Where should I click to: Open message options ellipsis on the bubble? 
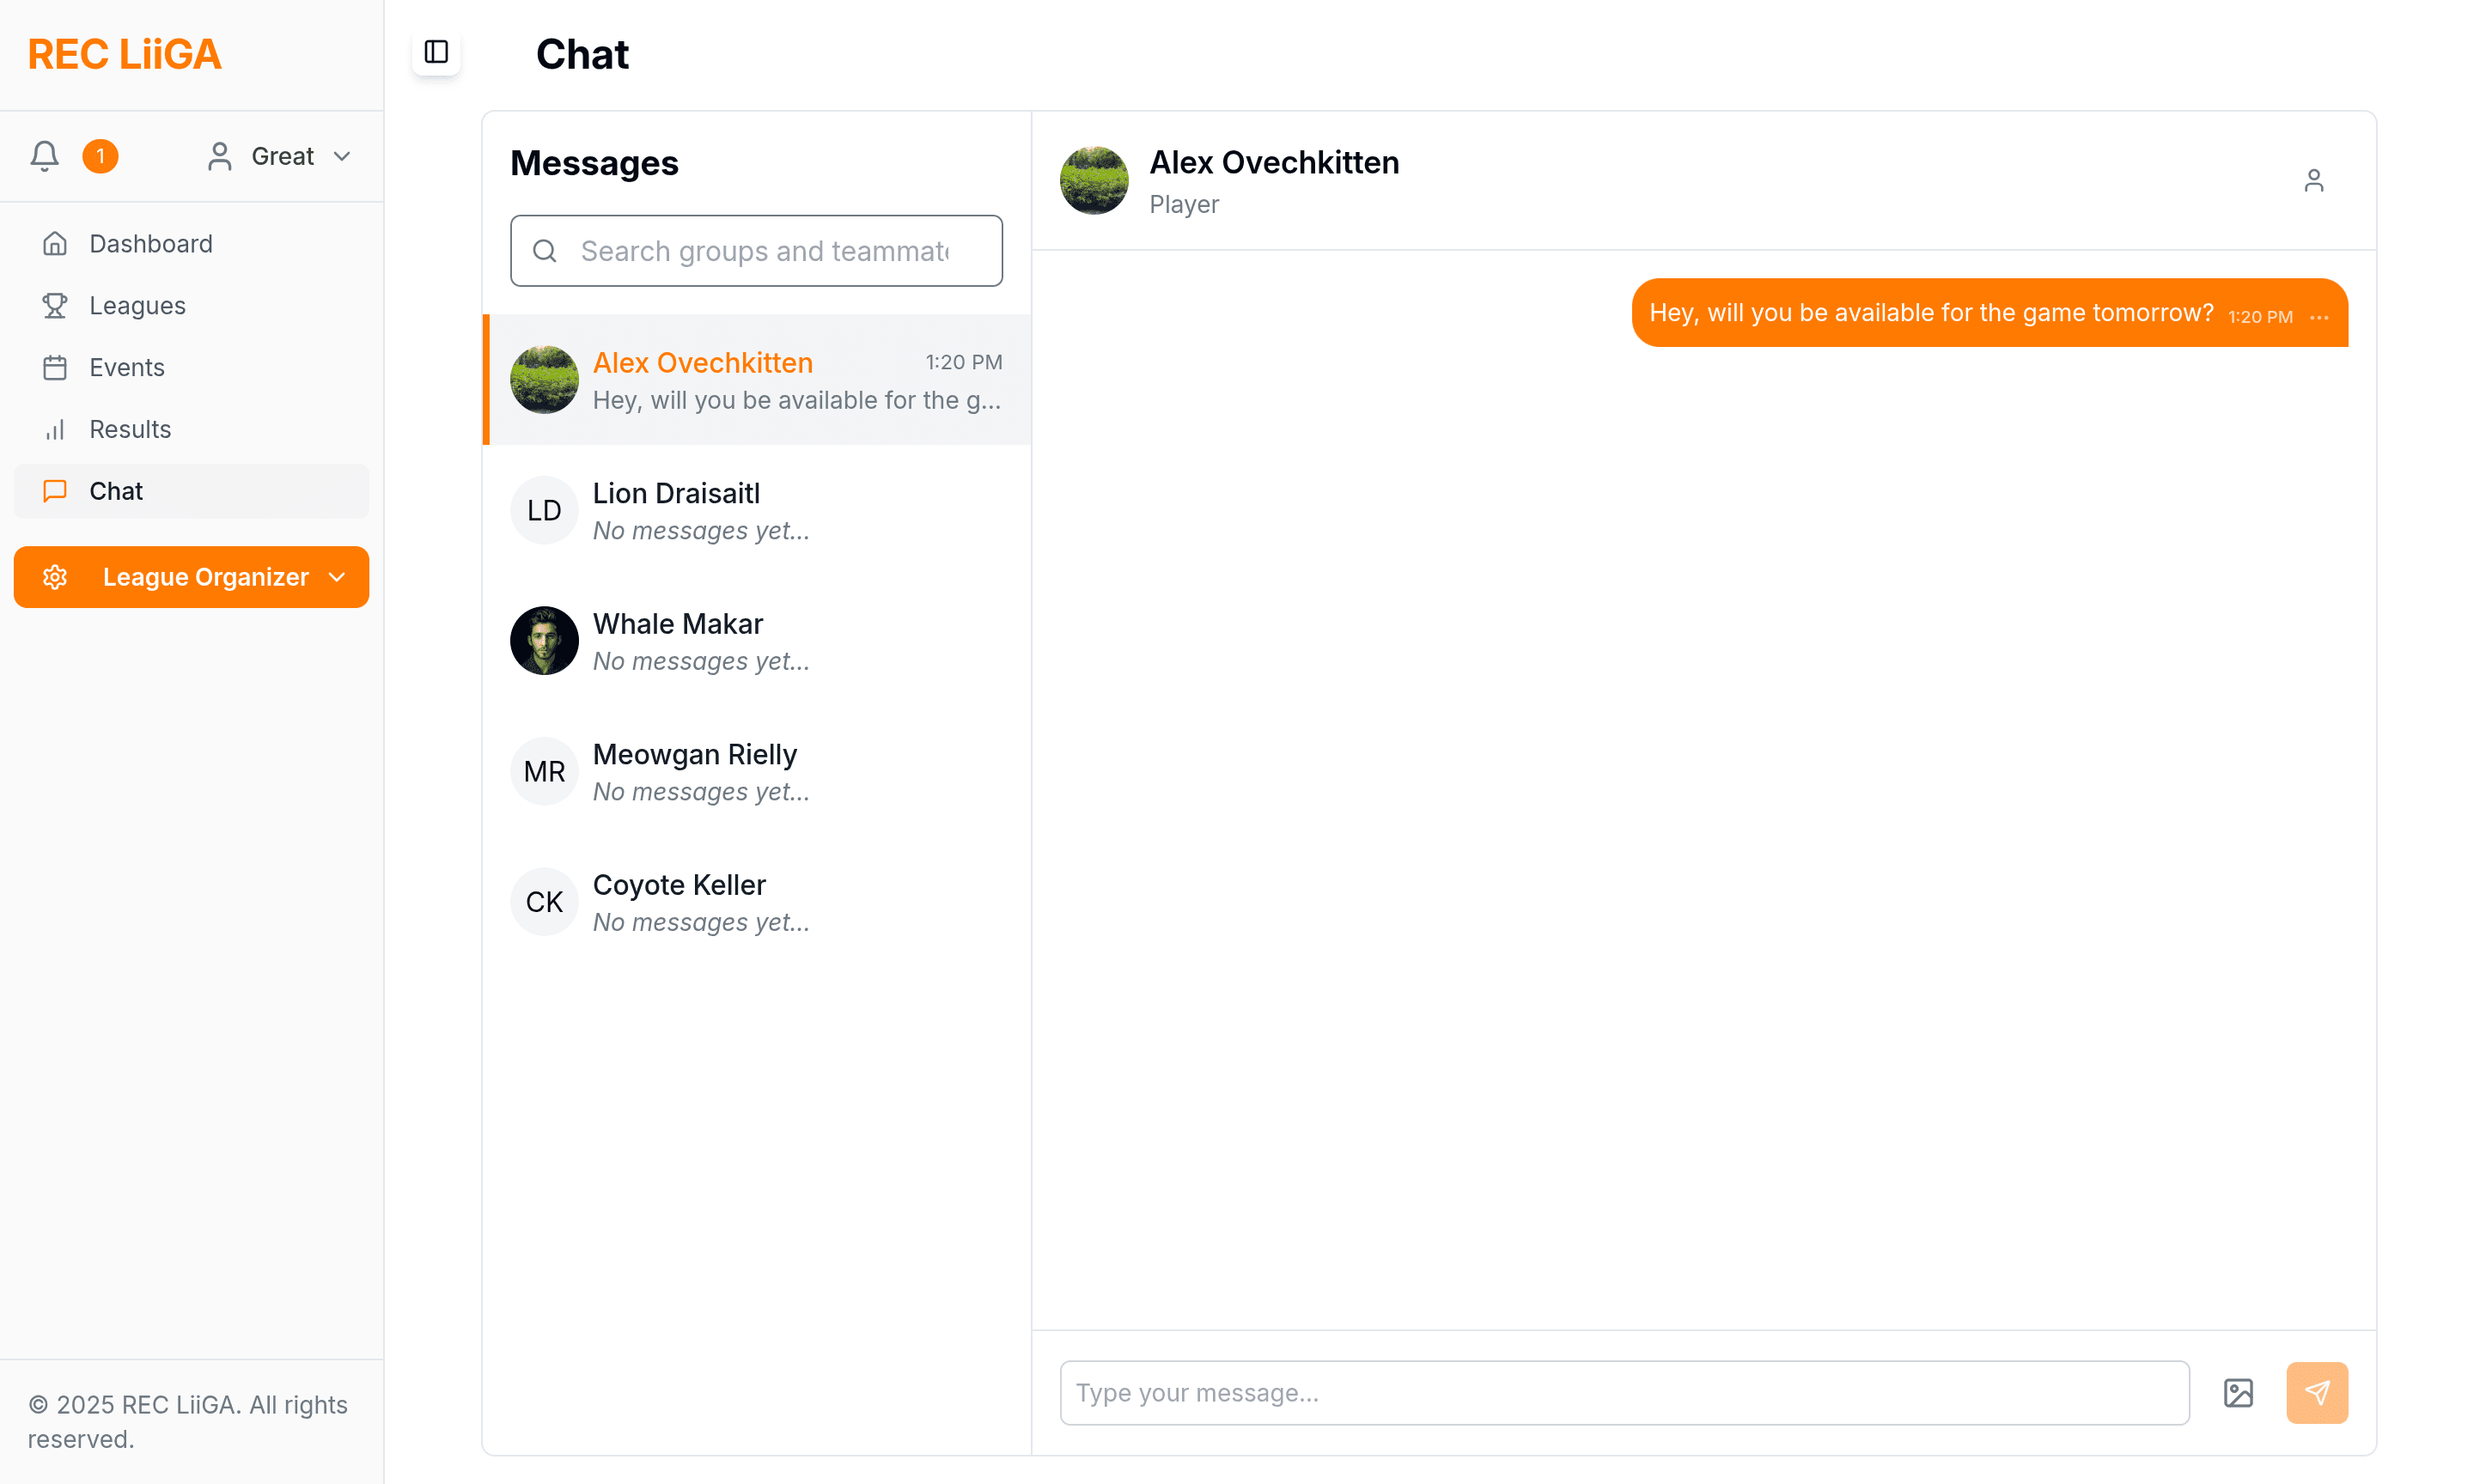coord(2319,317)
